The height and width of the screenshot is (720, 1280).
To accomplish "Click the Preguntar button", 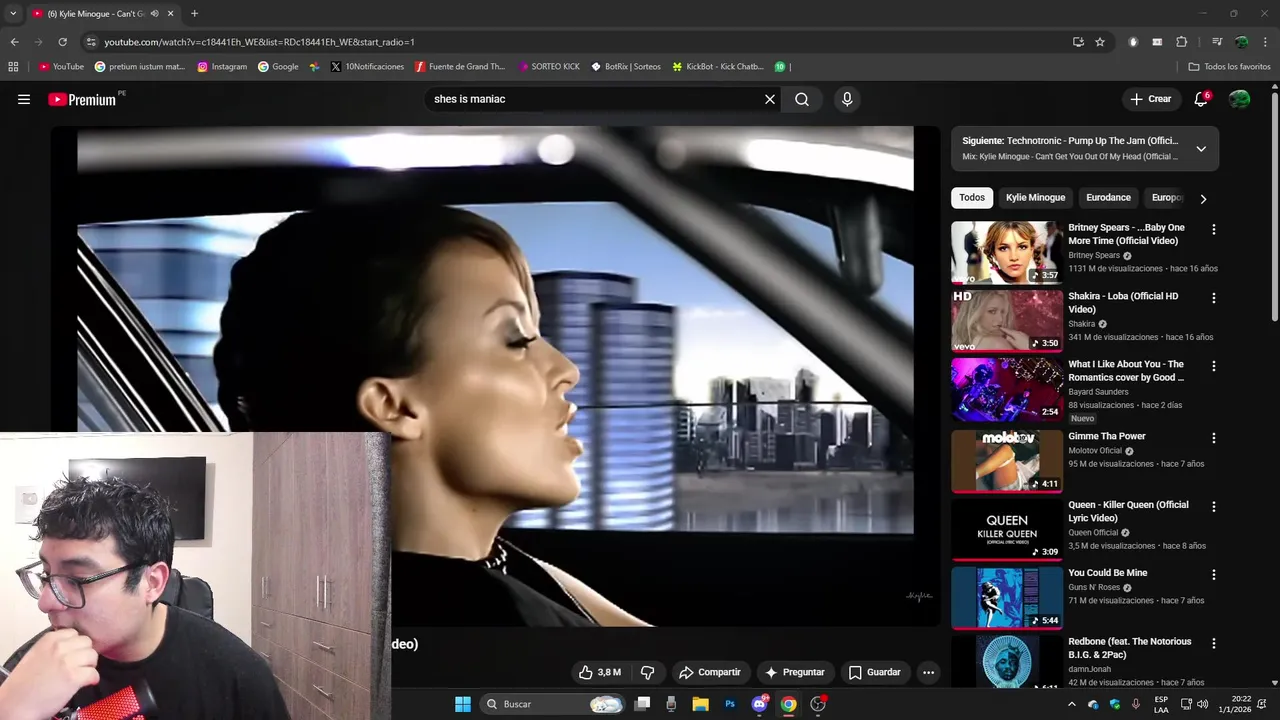I will coord(794,672).
